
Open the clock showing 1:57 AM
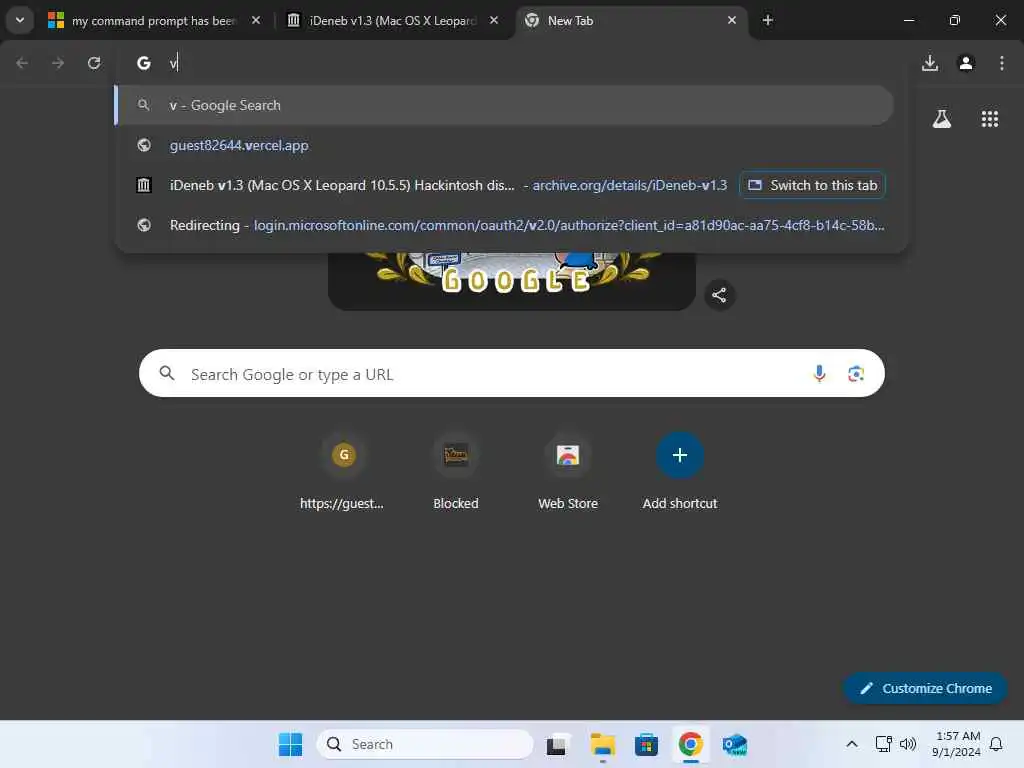pyautogui.click(x=956, y=744)
